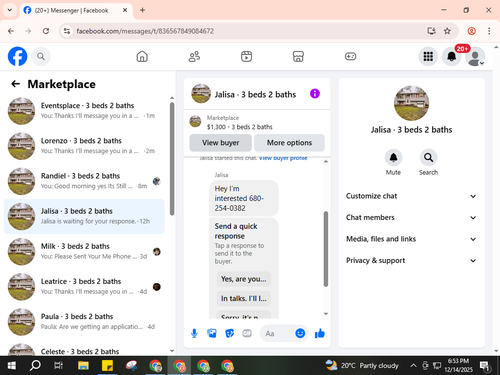Send quick response 'In talks. I'll l...'
Viewport: 500px width, 375px height.
[244, 298]
